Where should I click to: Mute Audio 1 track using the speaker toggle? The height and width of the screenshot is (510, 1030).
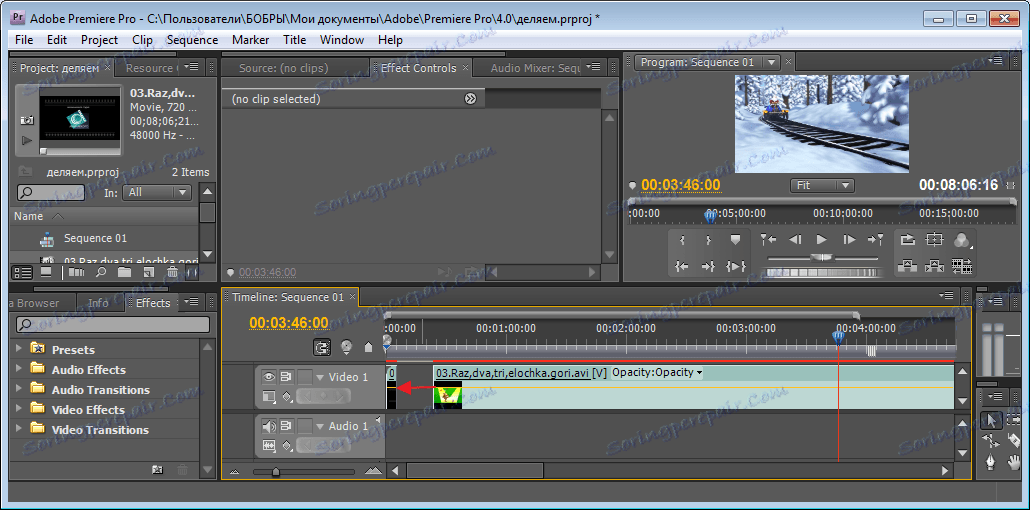[268, 426]
